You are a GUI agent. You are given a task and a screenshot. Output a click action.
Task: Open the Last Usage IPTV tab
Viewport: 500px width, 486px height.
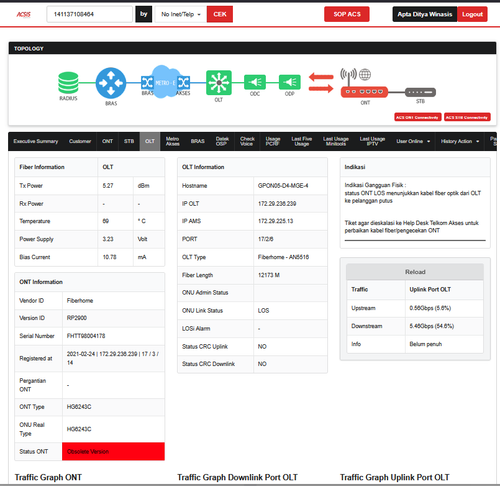(x=372, y=141)
